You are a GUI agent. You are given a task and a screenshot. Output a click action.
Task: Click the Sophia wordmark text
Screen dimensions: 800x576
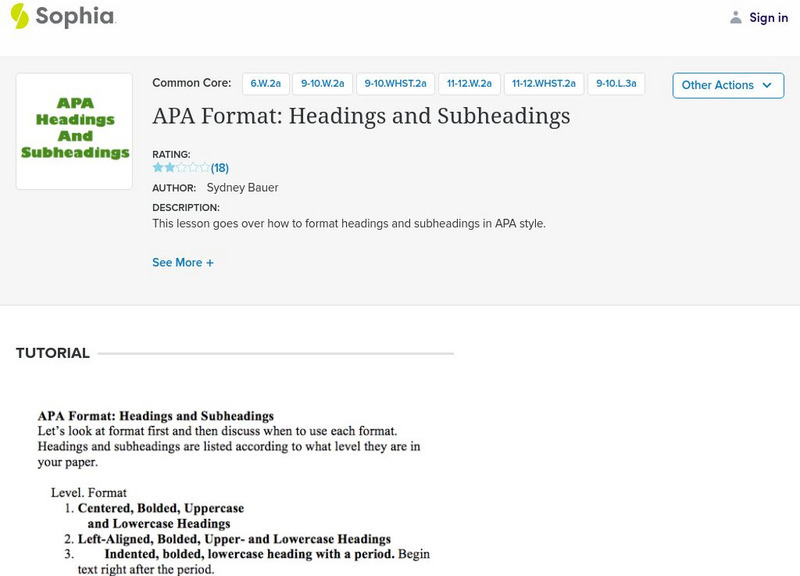tap(75, 17)
